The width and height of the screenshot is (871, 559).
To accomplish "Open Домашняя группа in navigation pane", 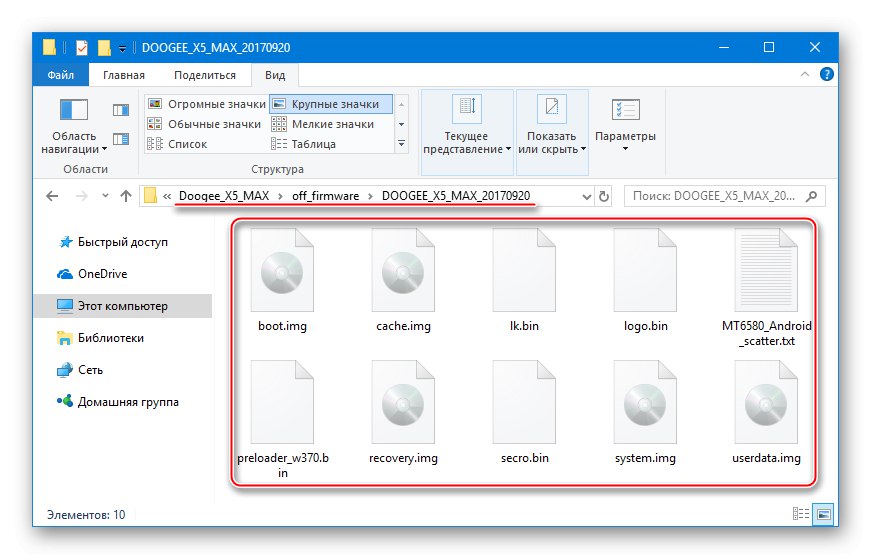I will pos(117,402).
